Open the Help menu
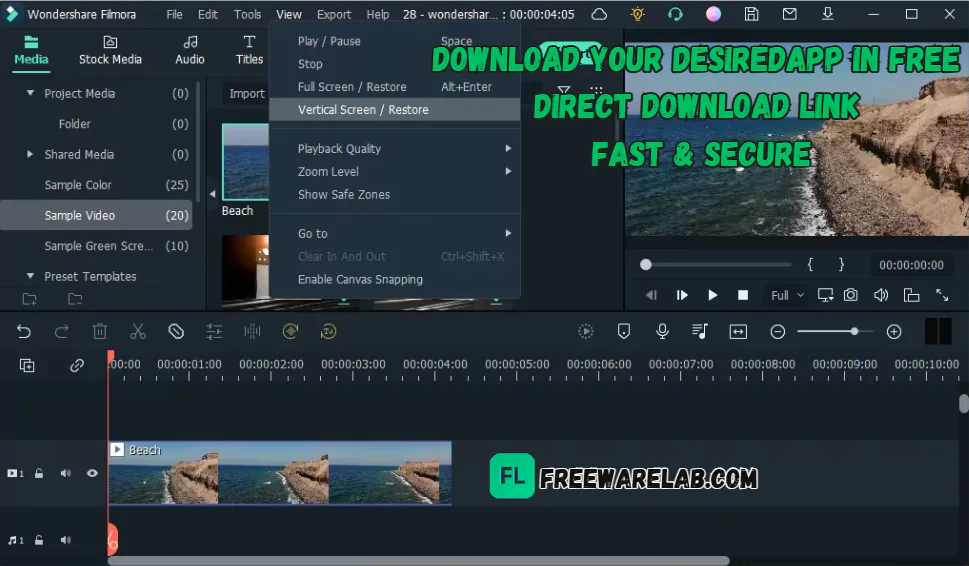Image resolution: width=969 pixels, height=566 pixels. click(378, 14)
